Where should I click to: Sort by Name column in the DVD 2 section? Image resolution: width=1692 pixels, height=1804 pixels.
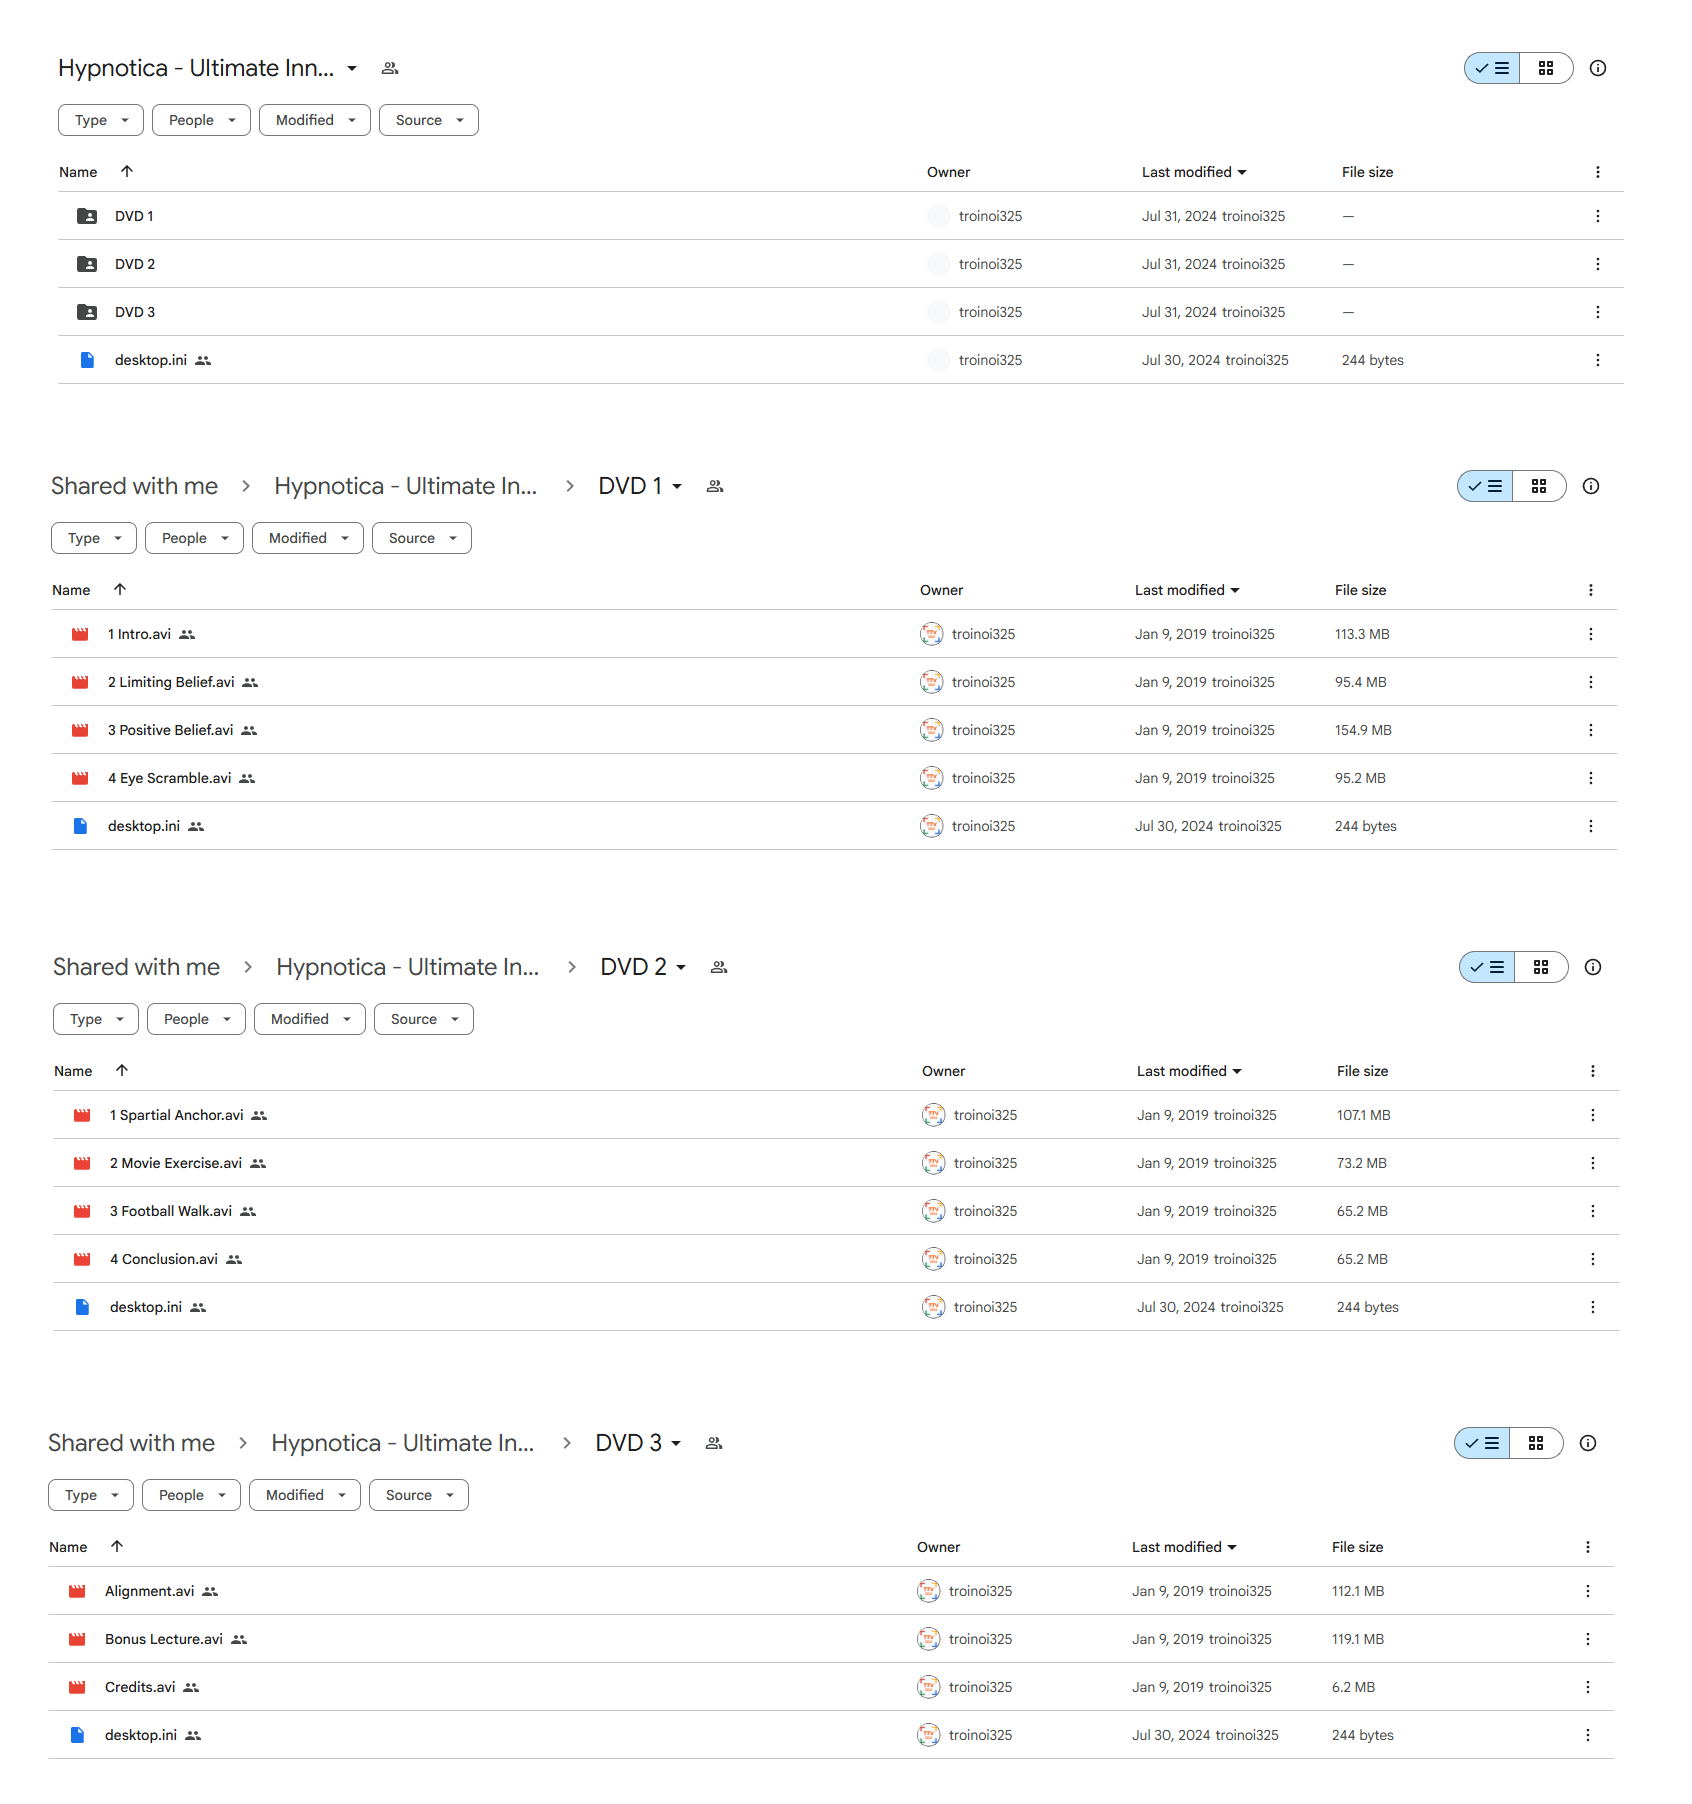pos(73,1071)
